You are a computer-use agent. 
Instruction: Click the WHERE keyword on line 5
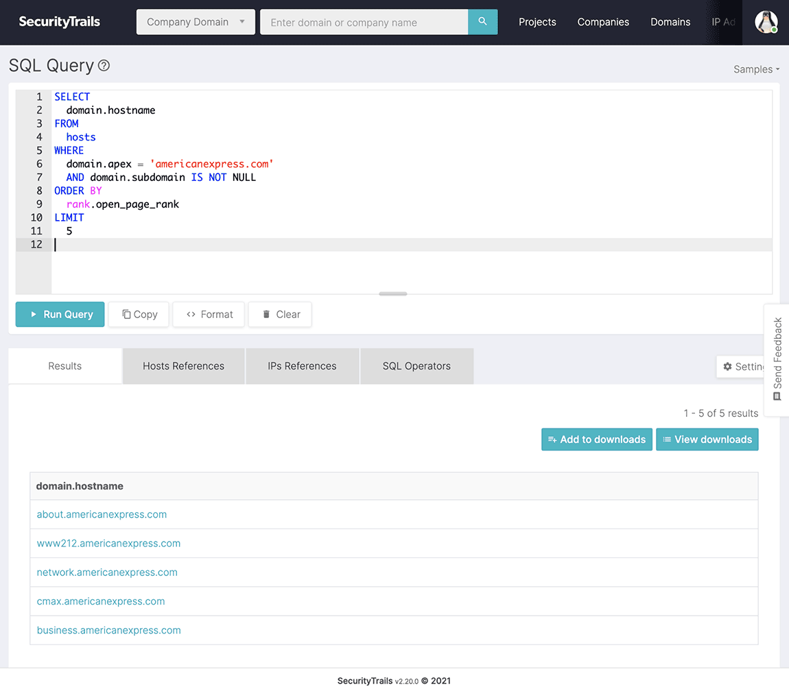pyautogui.click(x=69, y=150)
